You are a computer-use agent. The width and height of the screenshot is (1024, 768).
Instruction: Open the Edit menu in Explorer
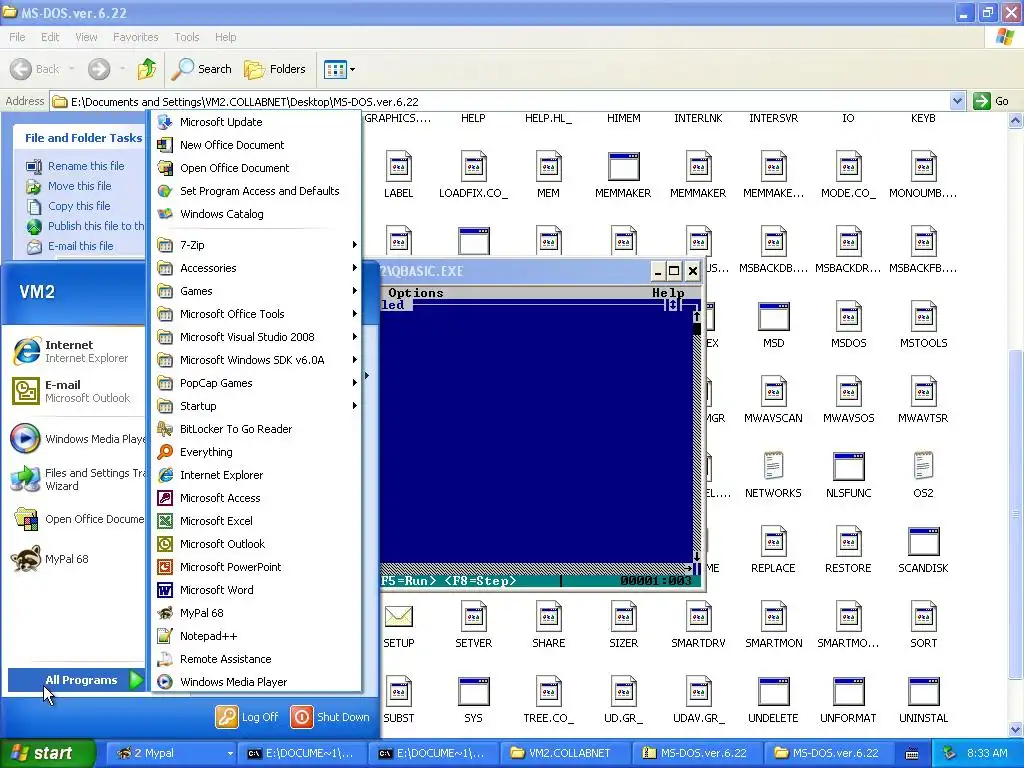point(50,37)
